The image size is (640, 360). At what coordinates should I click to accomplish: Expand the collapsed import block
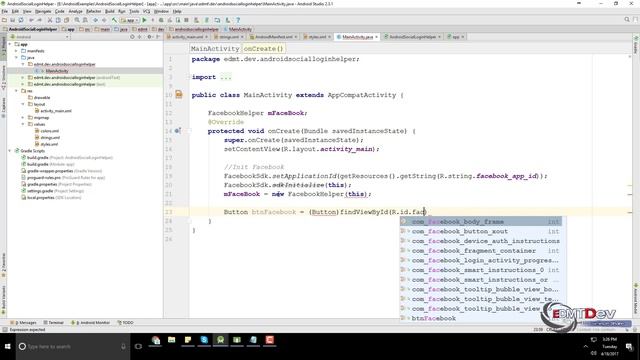tap(226, 77)
